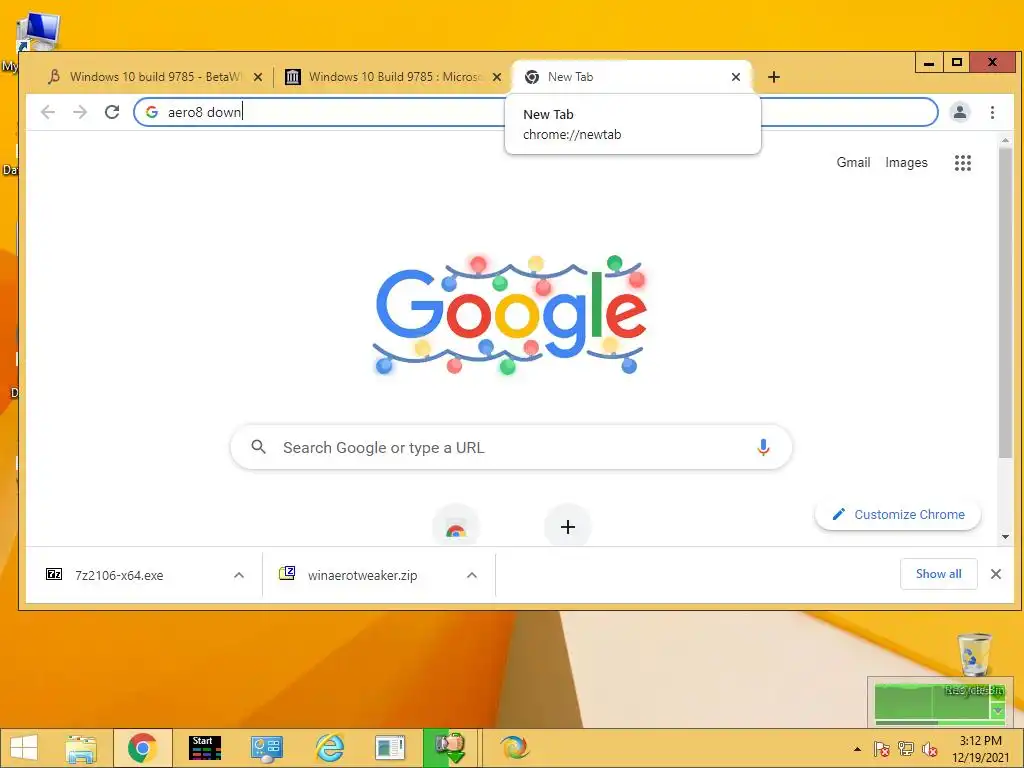Open the clock showing 3:12 PM
Image resolution: width=1024 pixels, height=768 pixels.
[x=980, y=749]
